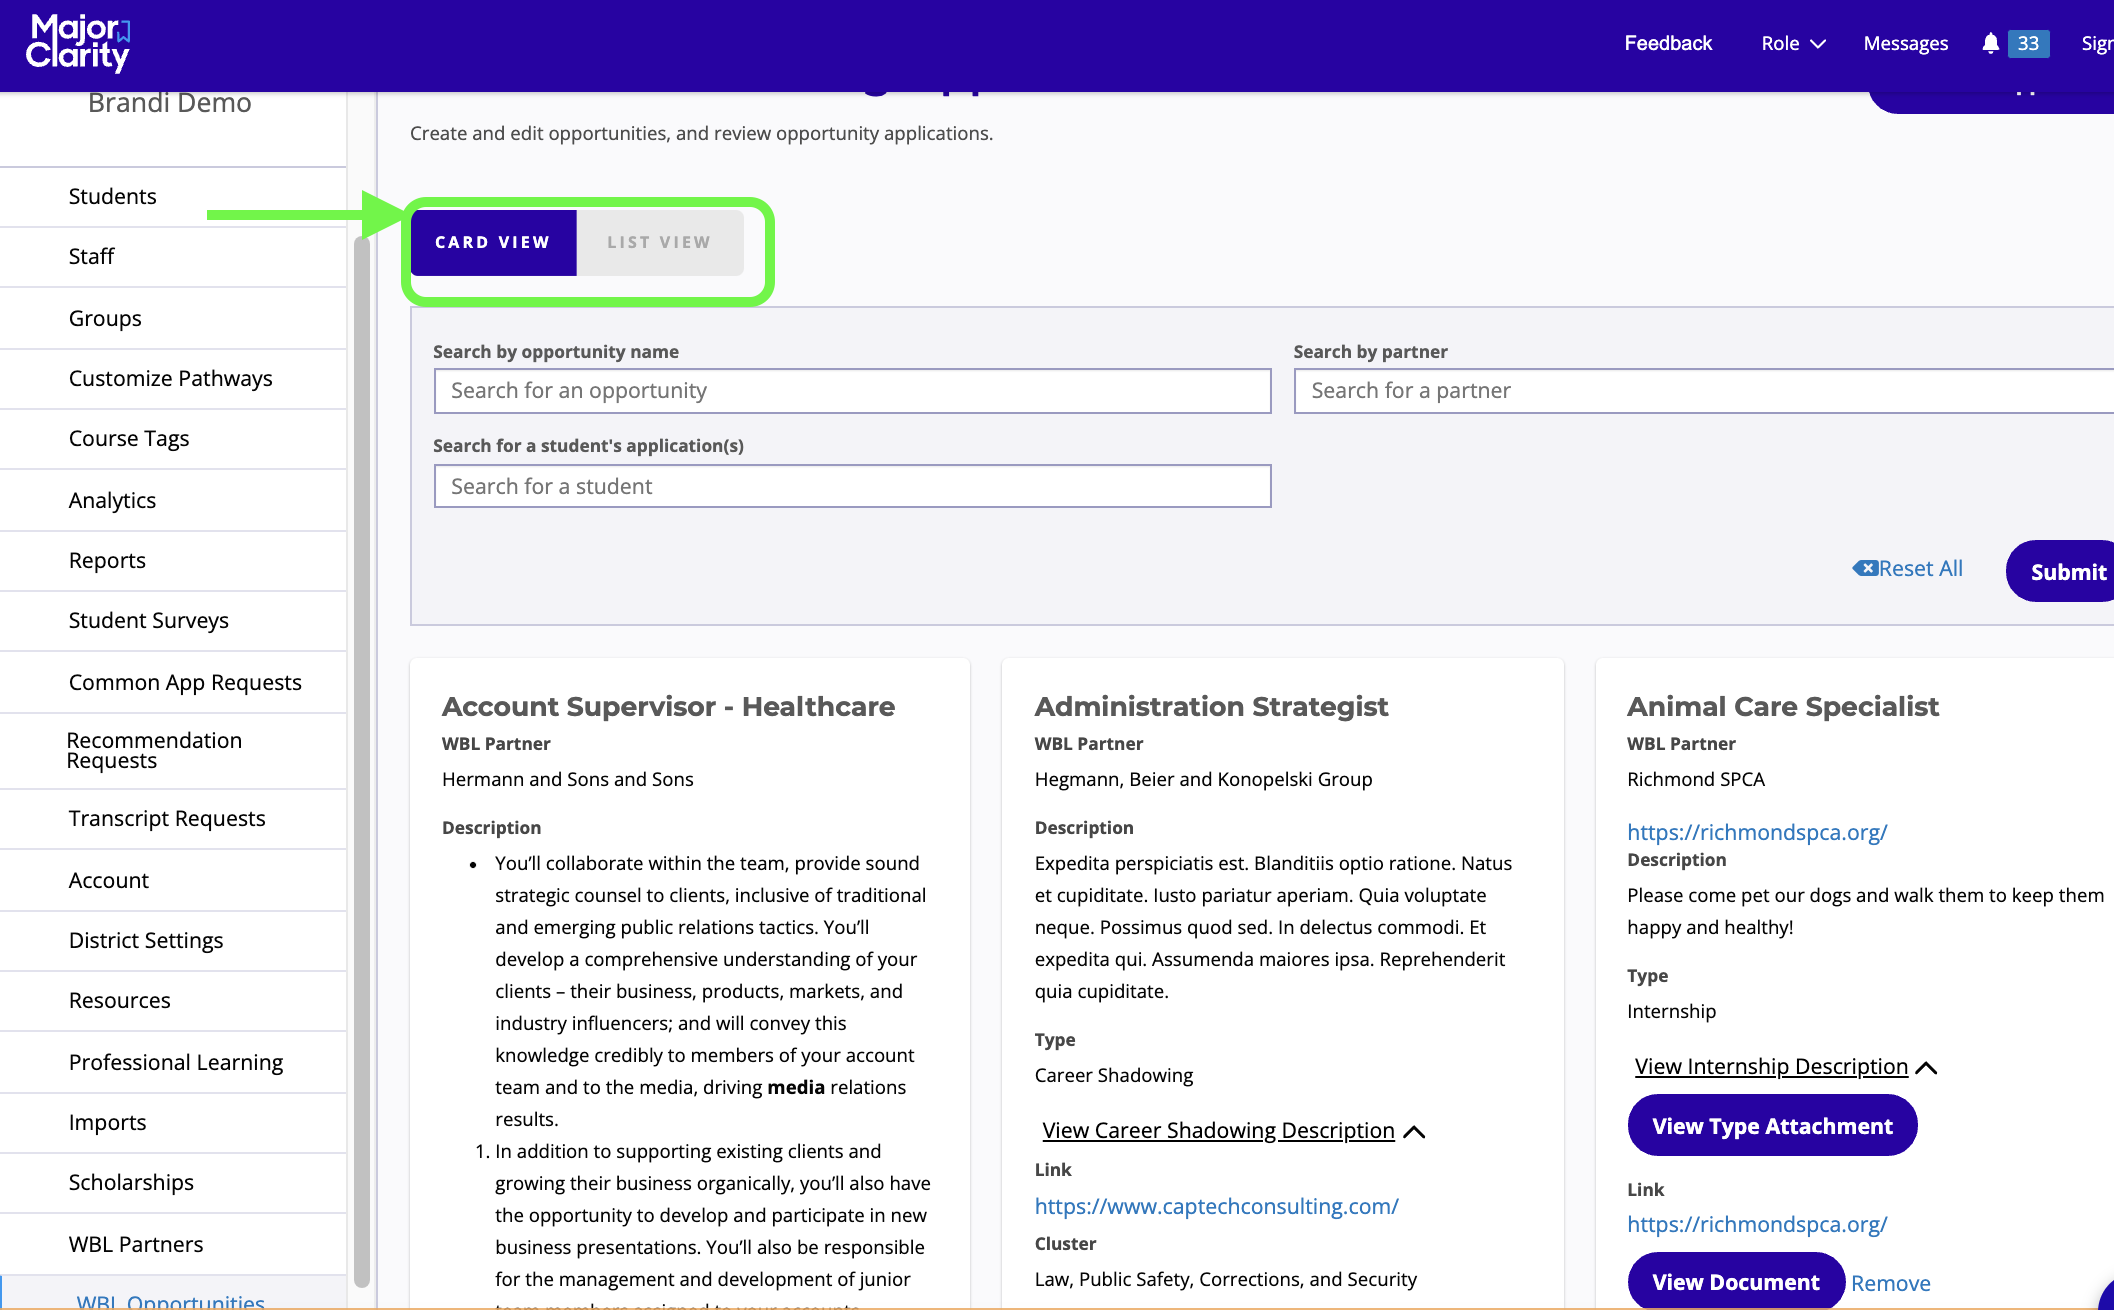Click Remove next to View Document
Screen dimensions: 2114x1310
click(1890, 1283)
